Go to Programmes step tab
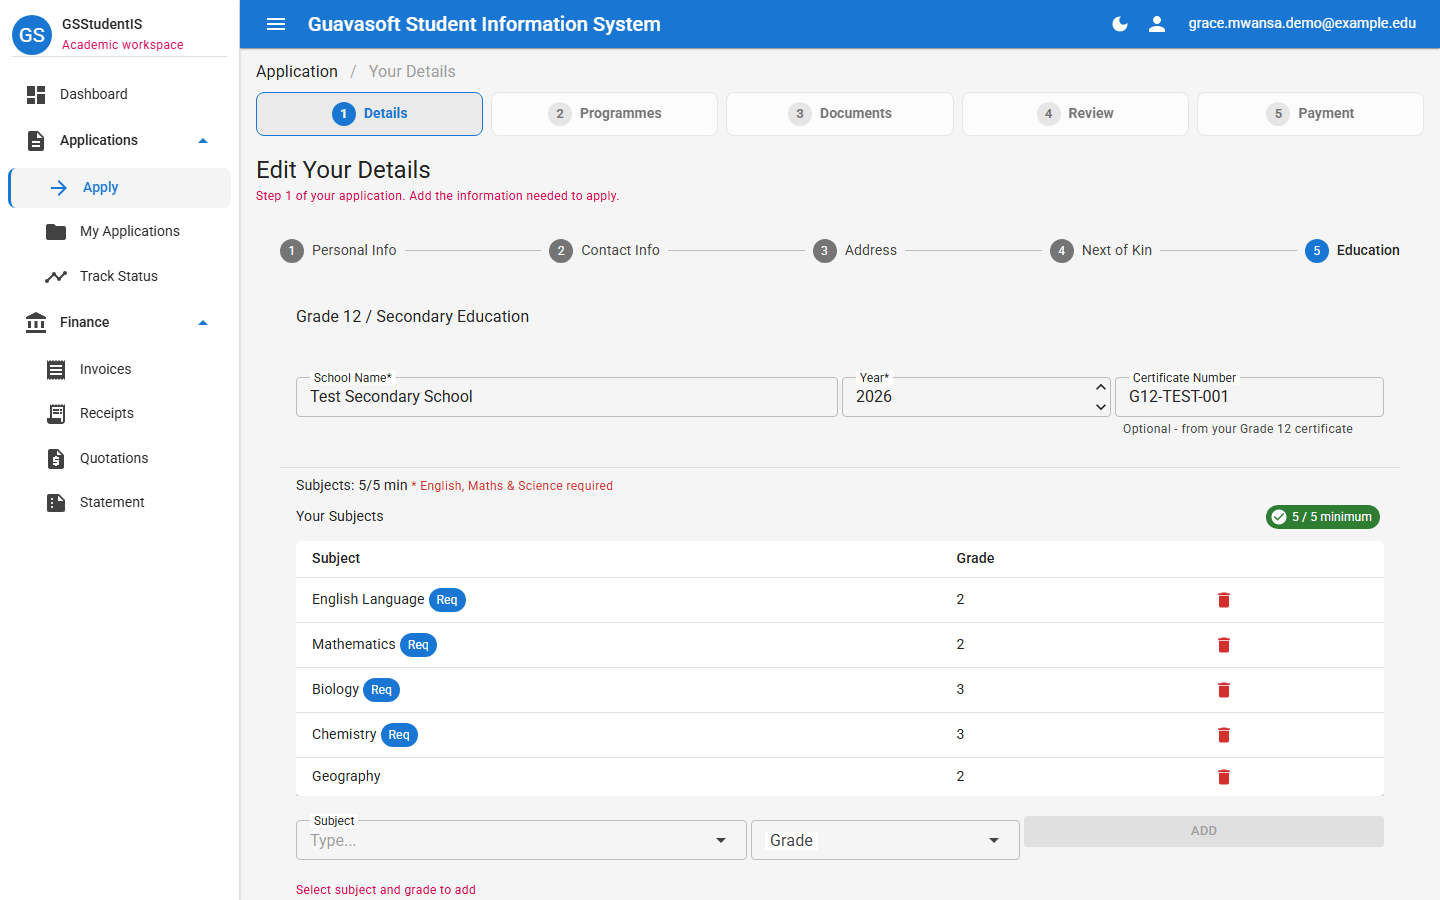Screen dimensions: 1440x900 click(x=604, y=114)
